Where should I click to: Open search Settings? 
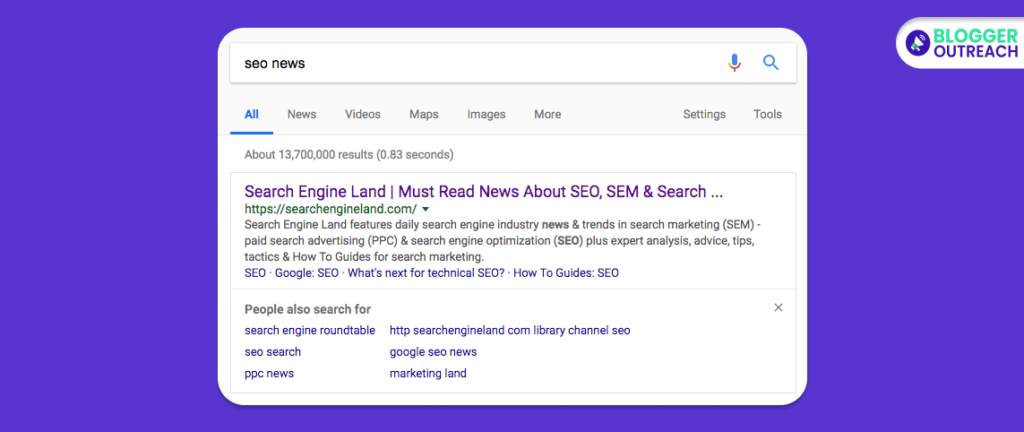[x=704, y=114]
